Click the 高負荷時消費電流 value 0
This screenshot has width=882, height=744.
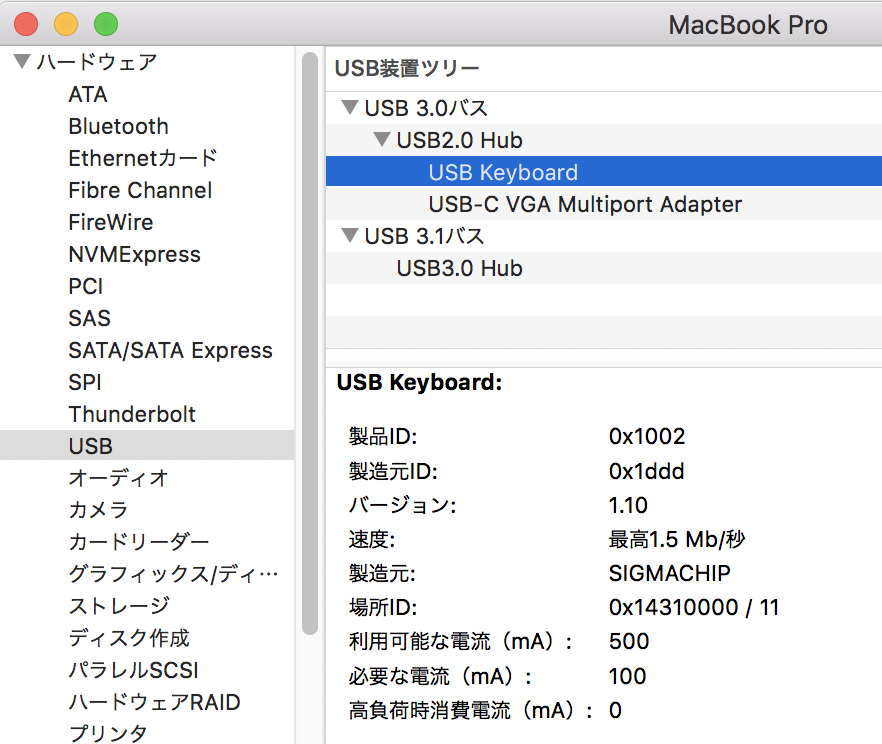[615, 710]
